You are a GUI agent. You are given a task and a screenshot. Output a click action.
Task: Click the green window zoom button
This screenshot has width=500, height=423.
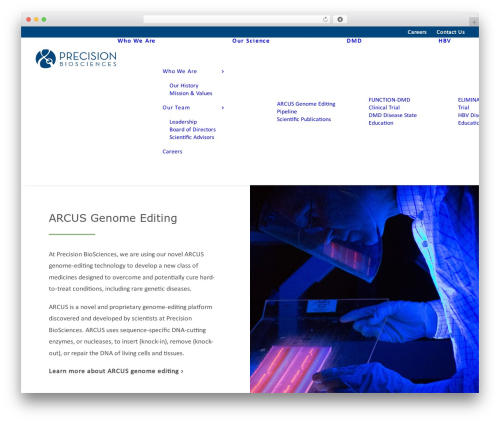(x=44, y=19)
